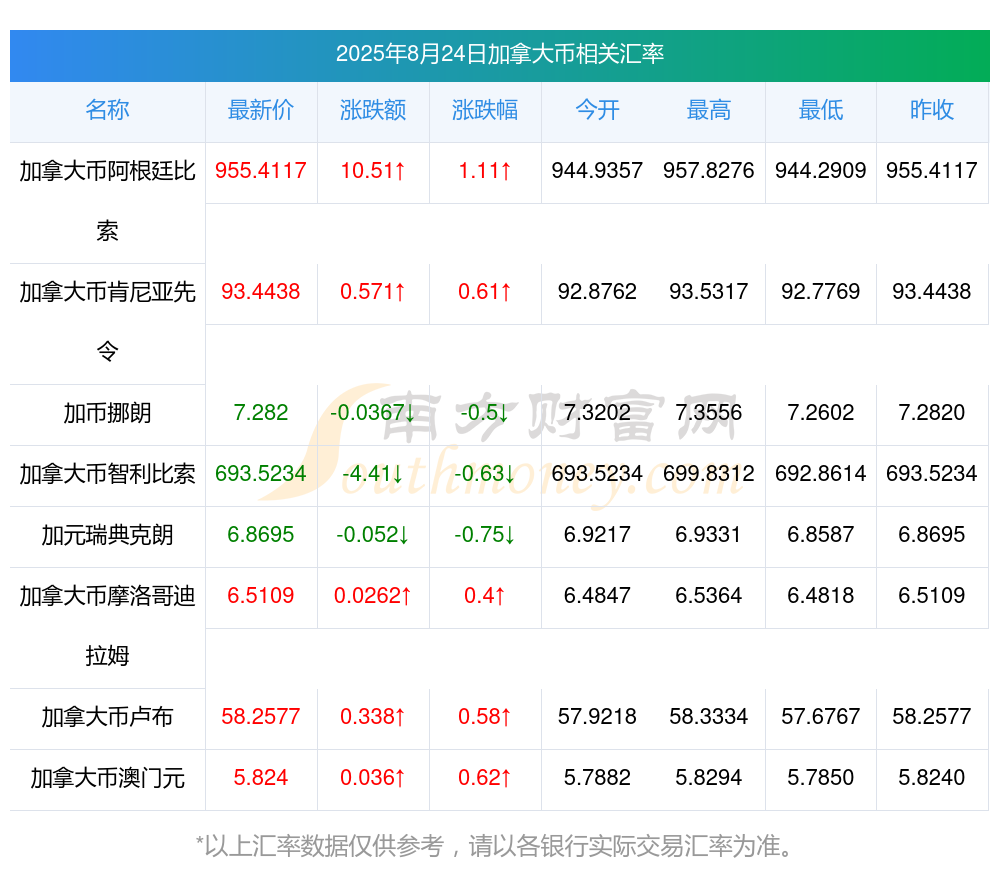Select the high value 957.8276

tap(709, 171)
